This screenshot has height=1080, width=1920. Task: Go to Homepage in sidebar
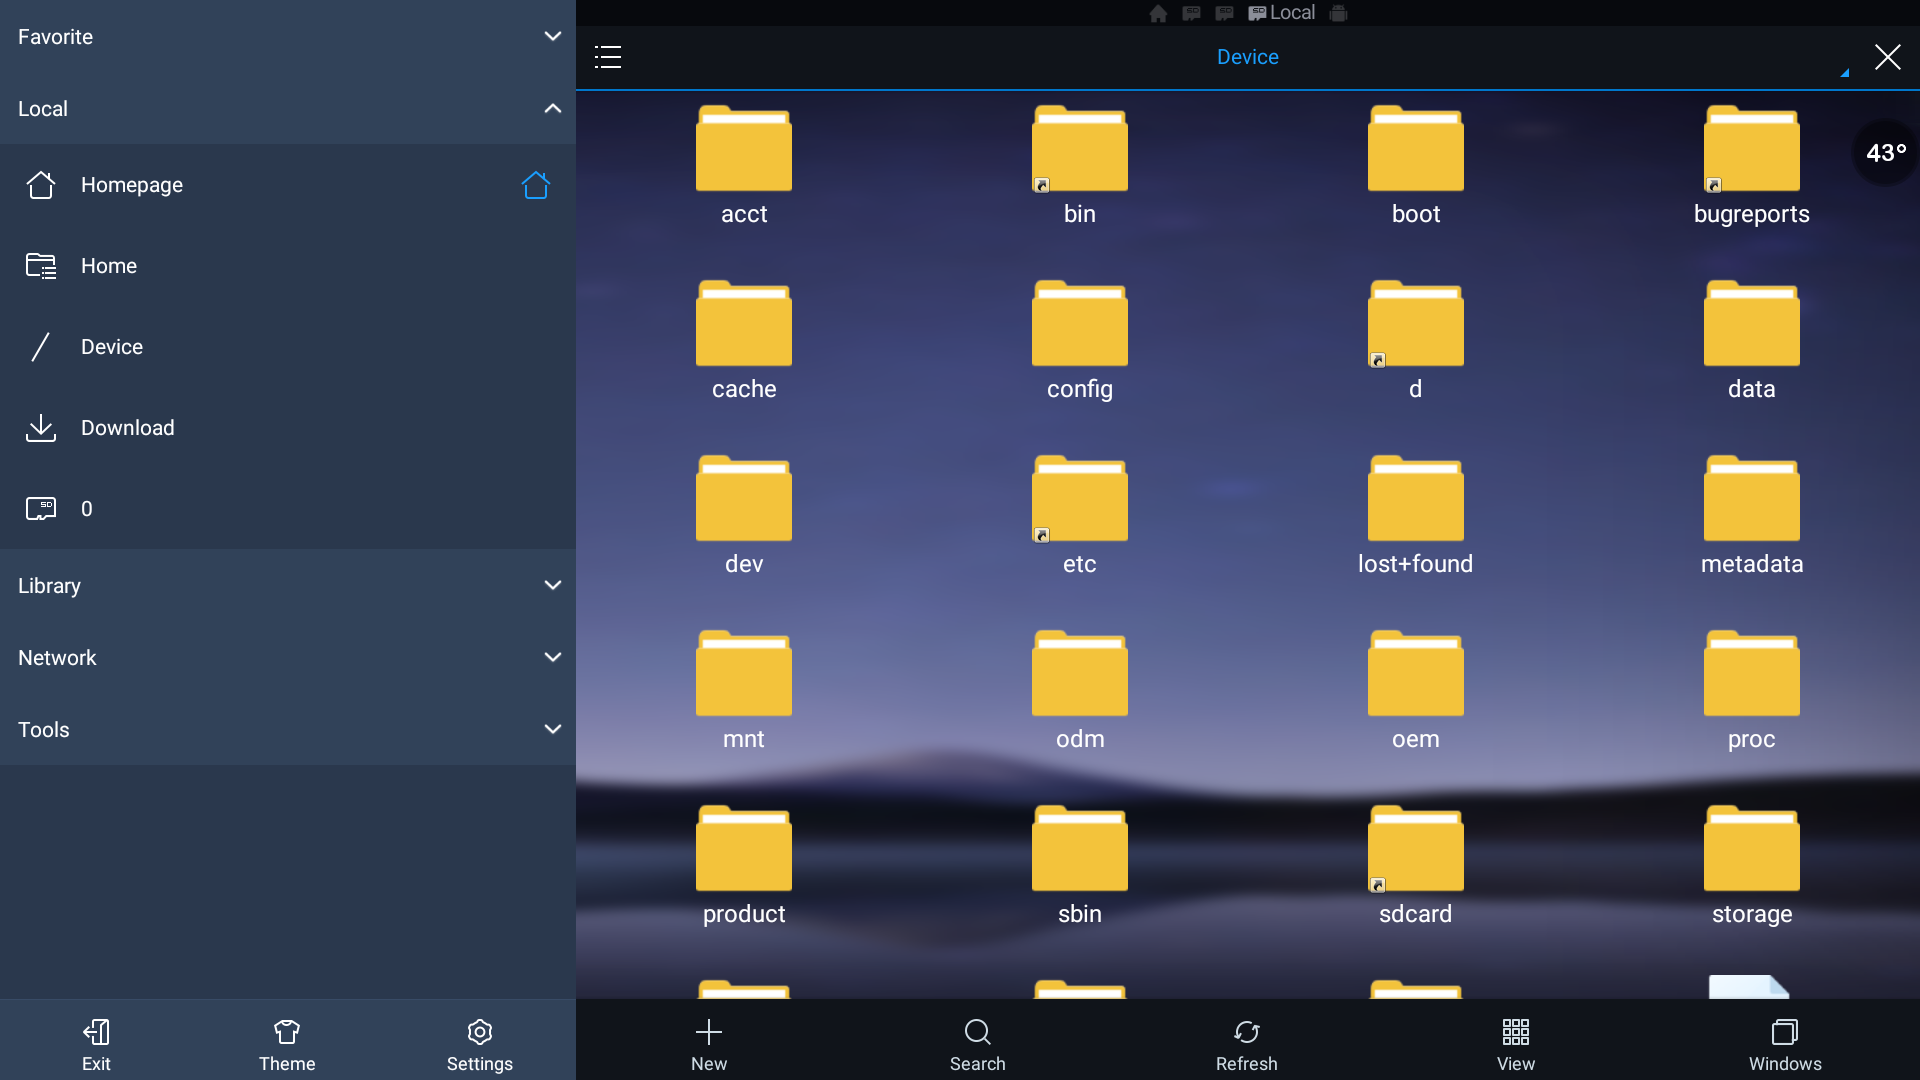(288, 185)
